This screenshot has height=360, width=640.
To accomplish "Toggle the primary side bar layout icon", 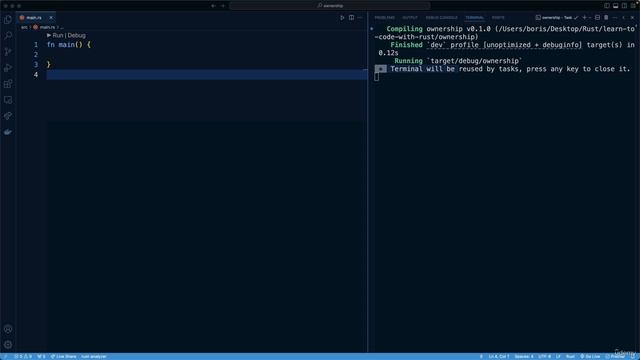I will pyautogui.click(x=607, y=6).
